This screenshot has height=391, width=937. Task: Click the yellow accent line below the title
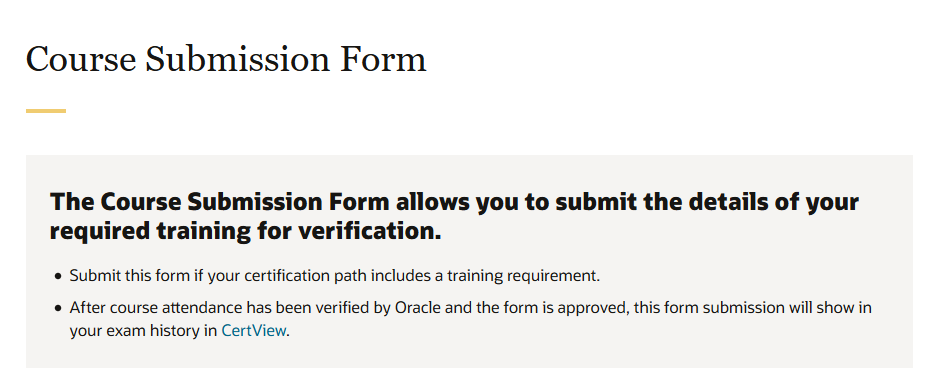point(46,111)
